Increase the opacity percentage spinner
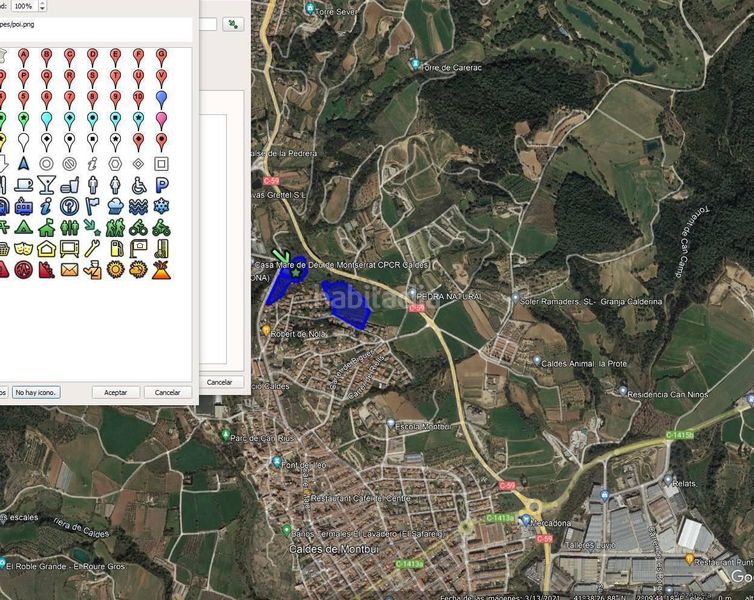 point(42,3)
